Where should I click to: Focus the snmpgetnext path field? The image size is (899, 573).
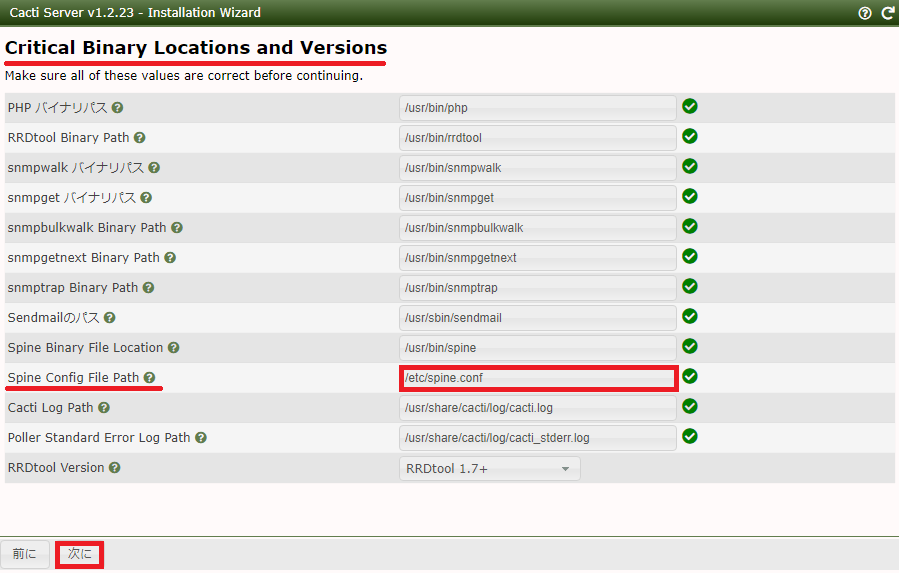point(538,258)
